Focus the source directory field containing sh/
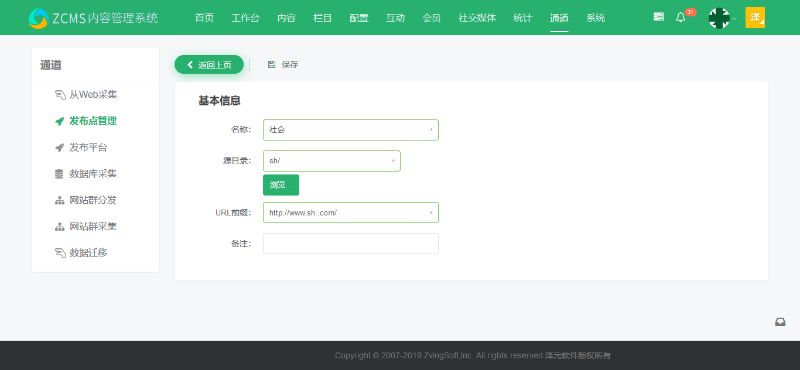The width and height of the screenshot is (800, 370). click(x=332, y=161)
